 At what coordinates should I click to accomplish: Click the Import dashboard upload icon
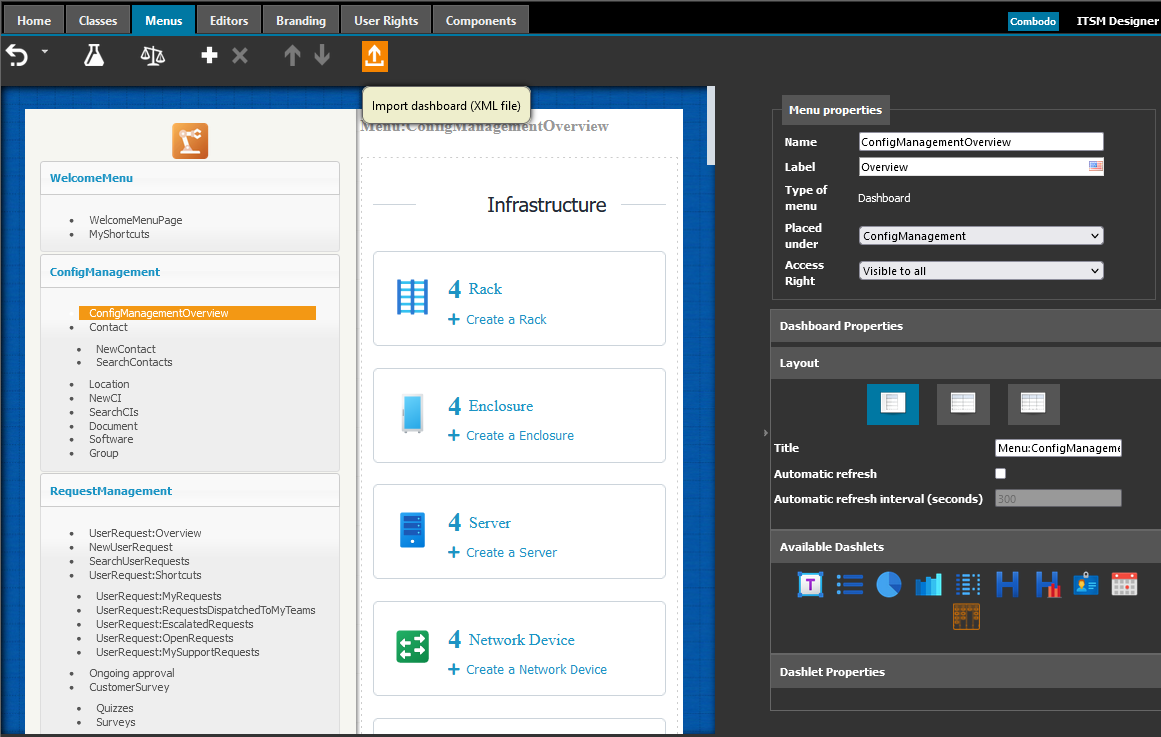374,56
